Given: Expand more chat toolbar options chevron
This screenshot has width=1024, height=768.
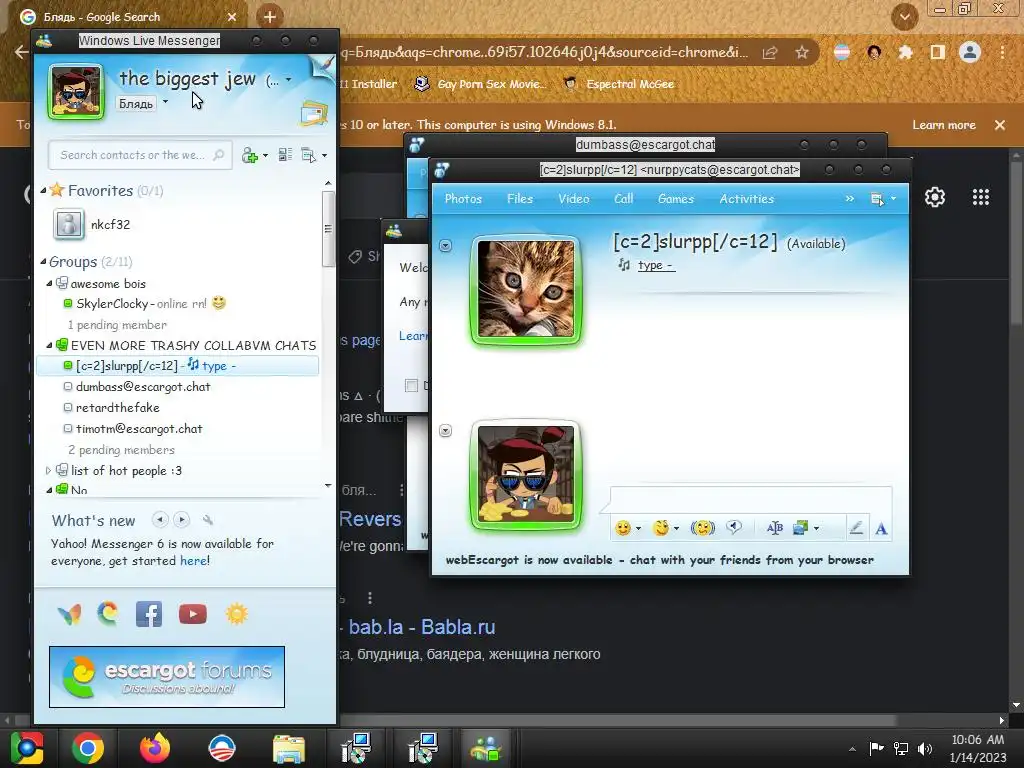Looking at the screenshot, I should (x=850, y=199).
